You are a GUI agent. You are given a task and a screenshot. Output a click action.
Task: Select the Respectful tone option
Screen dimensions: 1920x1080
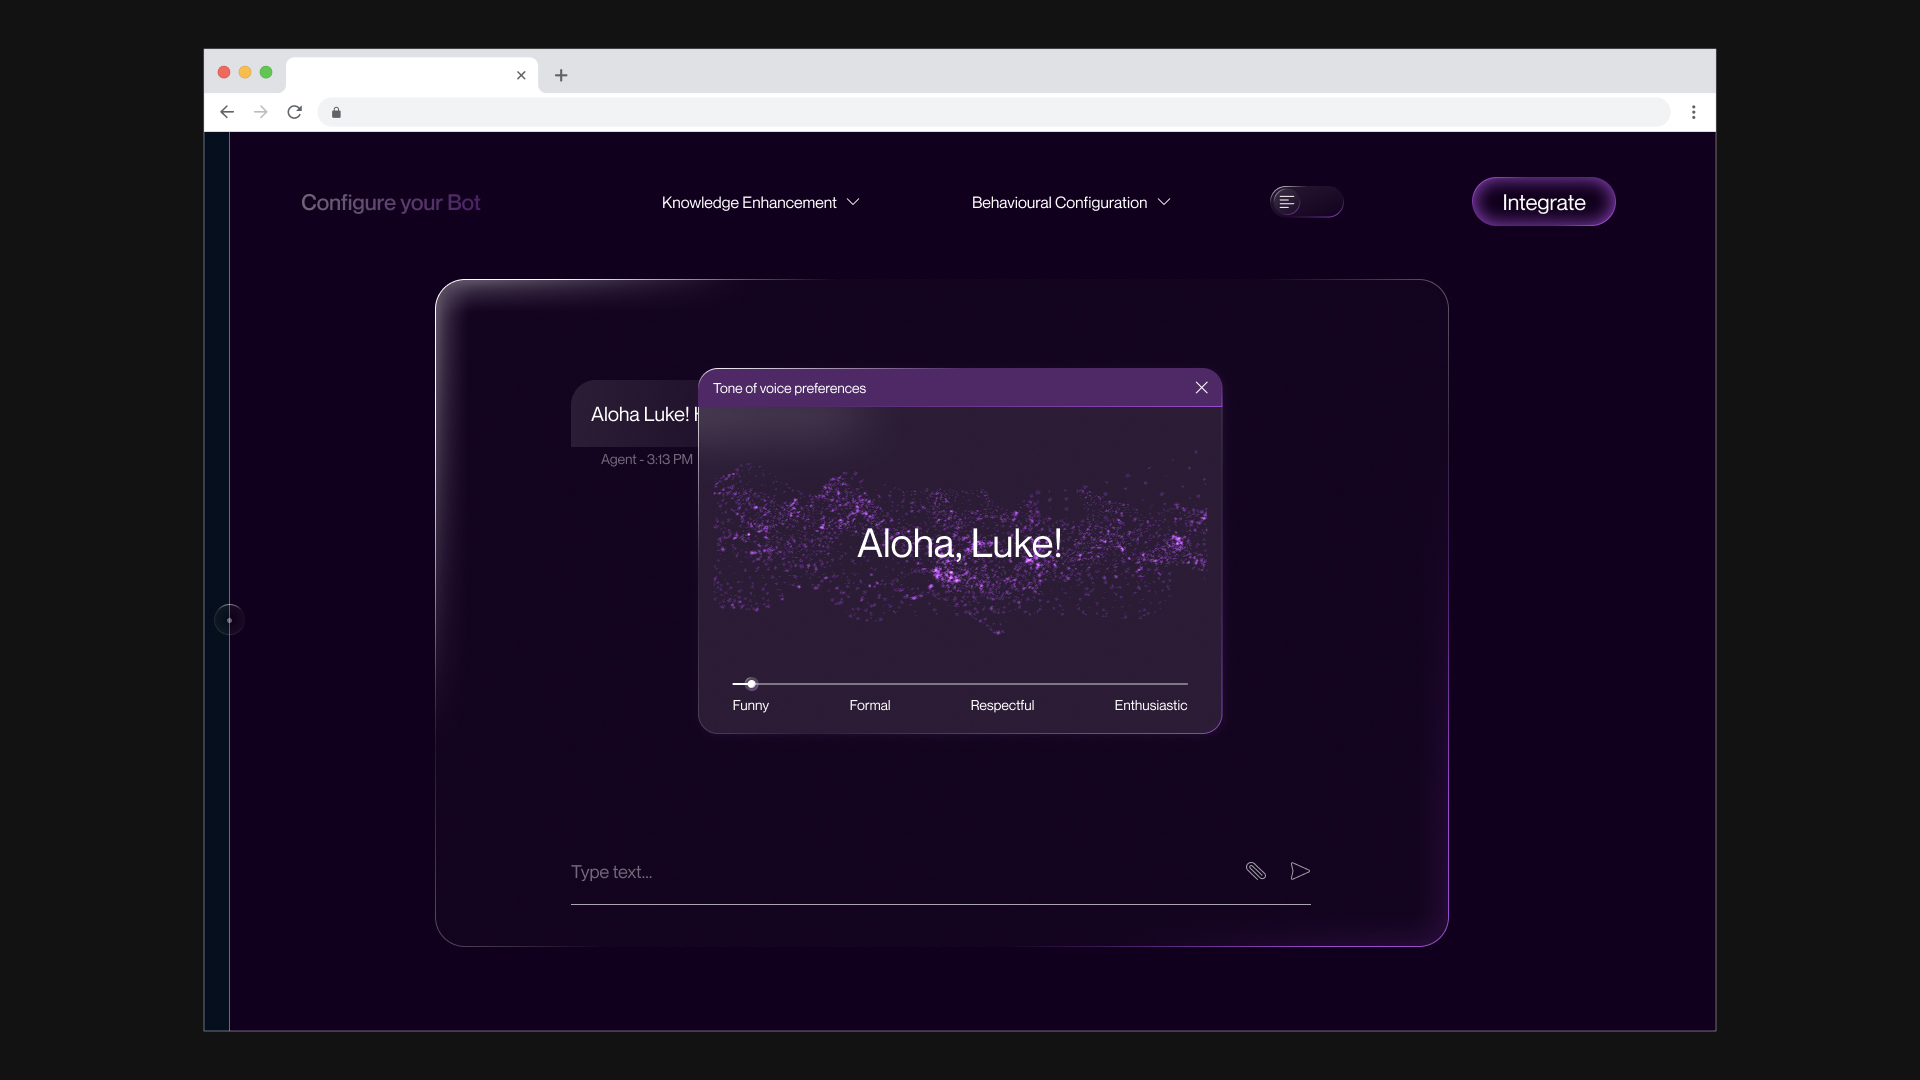[1002, 705]
